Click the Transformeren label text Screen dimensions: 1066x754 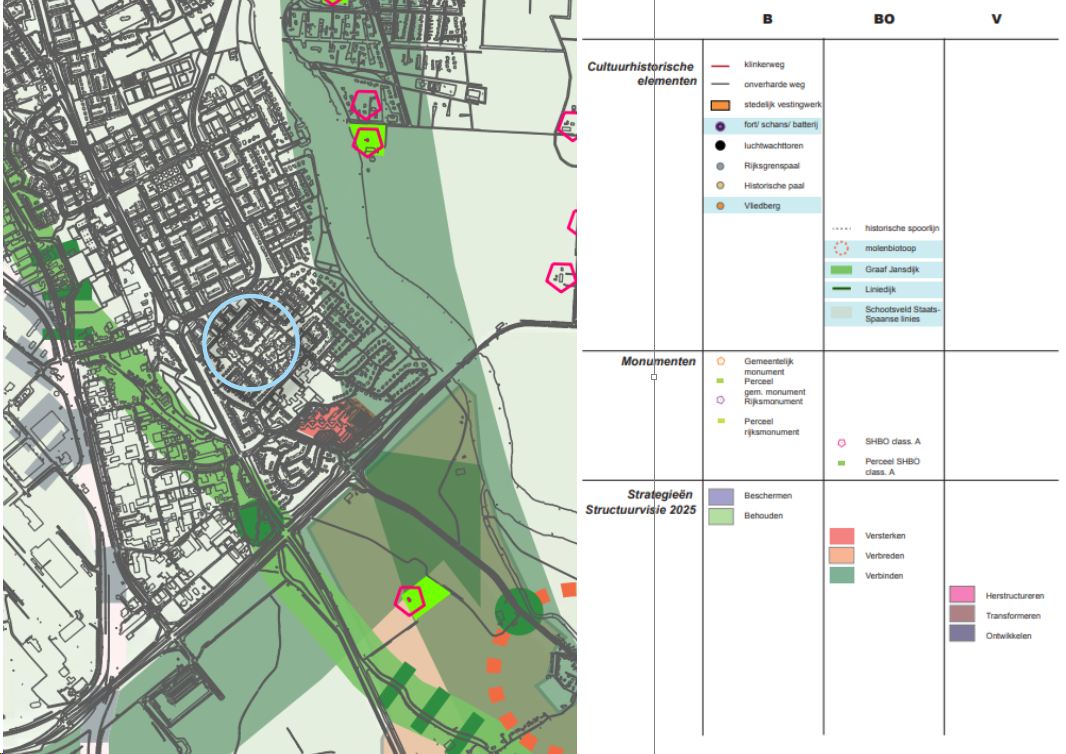pos(1013,616)
